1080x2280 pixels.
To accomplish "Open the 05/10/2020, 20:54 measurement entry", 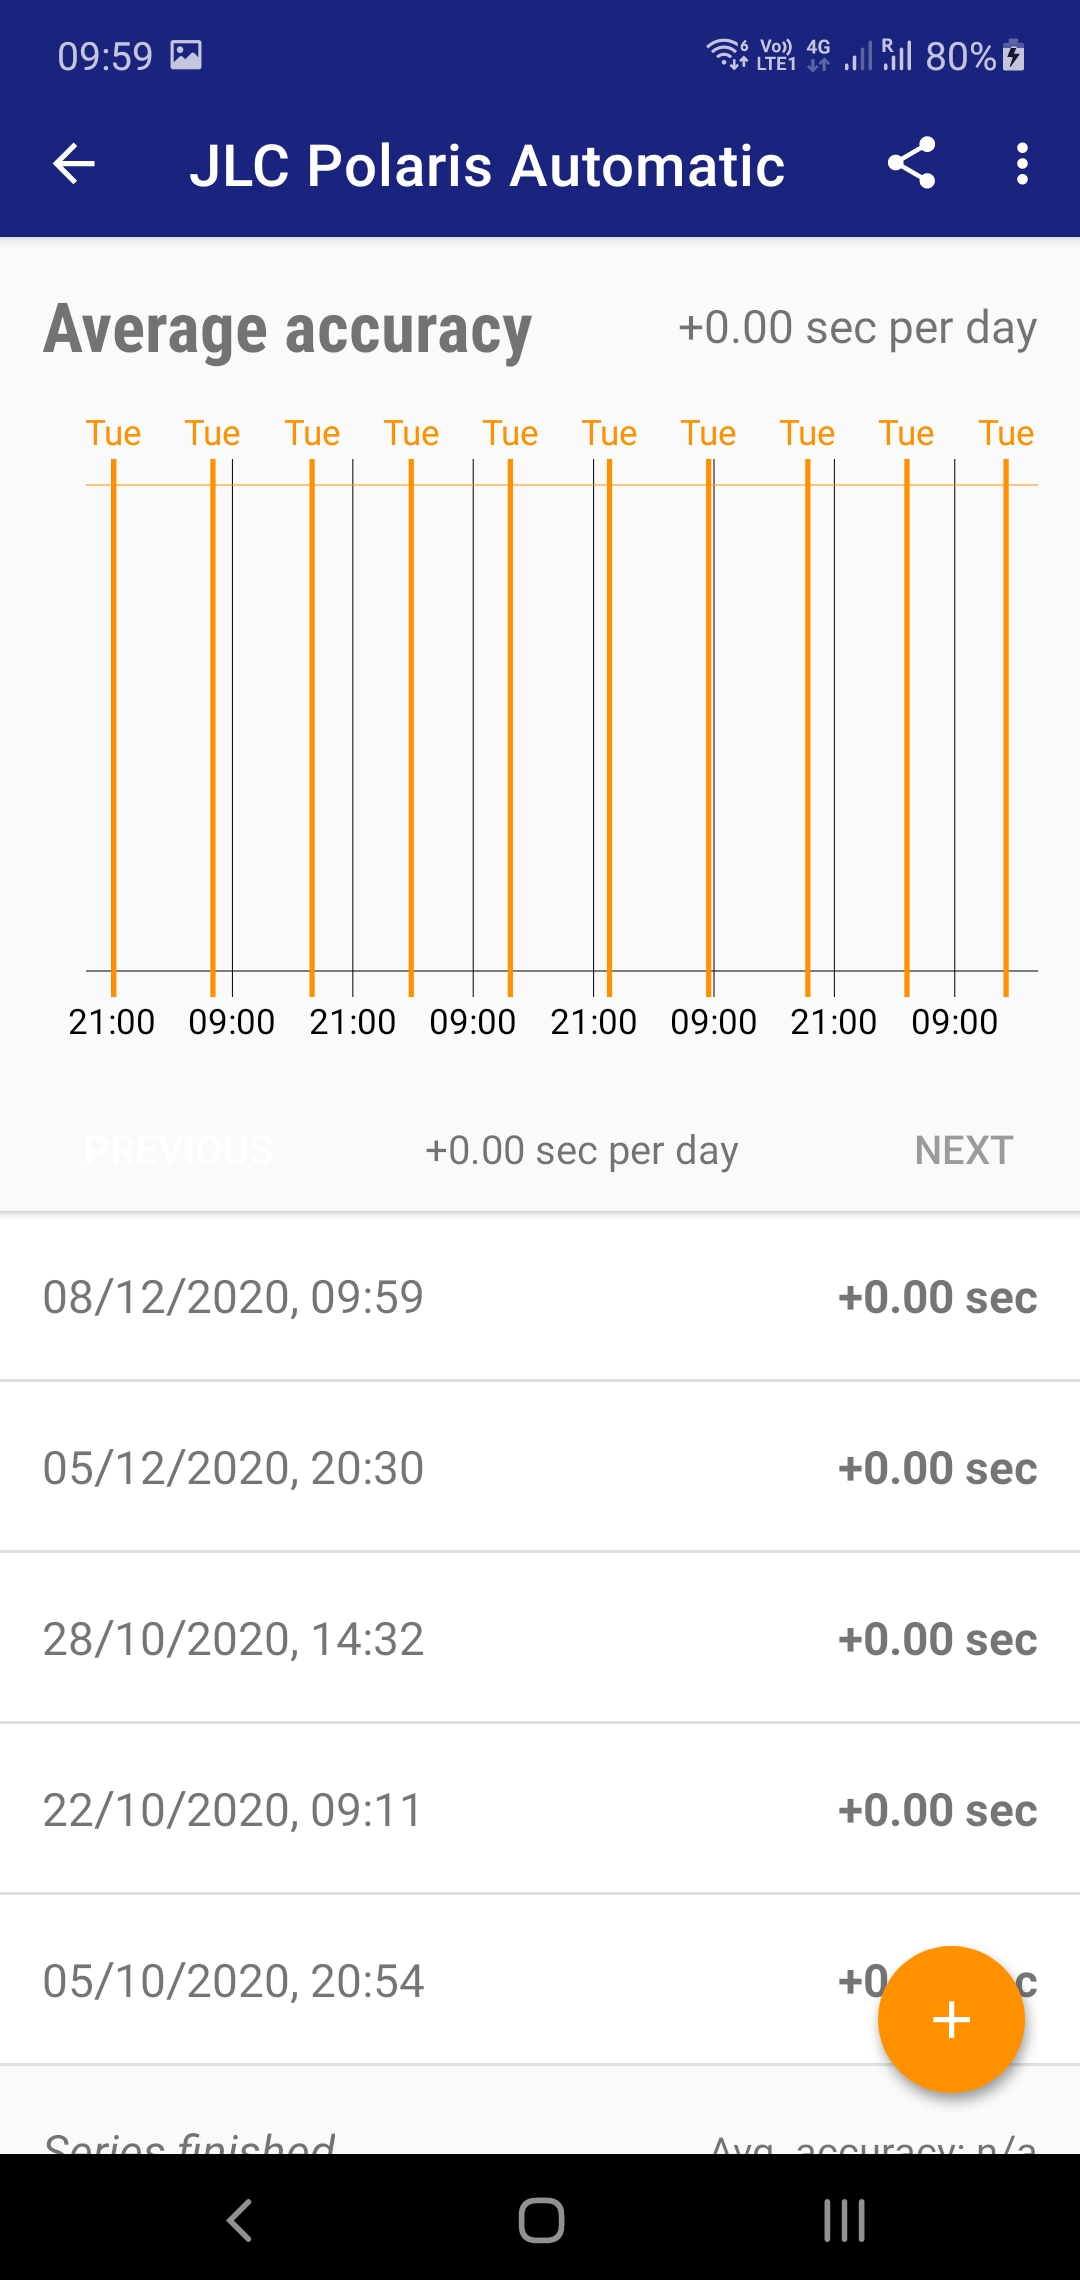I will tap(540, 1981).
